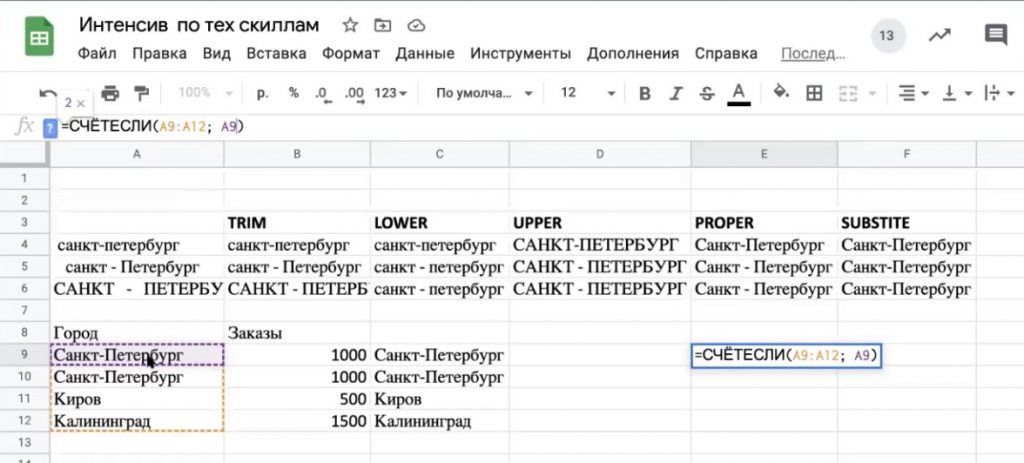
Task: Open the font size 12 dropdown
Action: point(587,93)
